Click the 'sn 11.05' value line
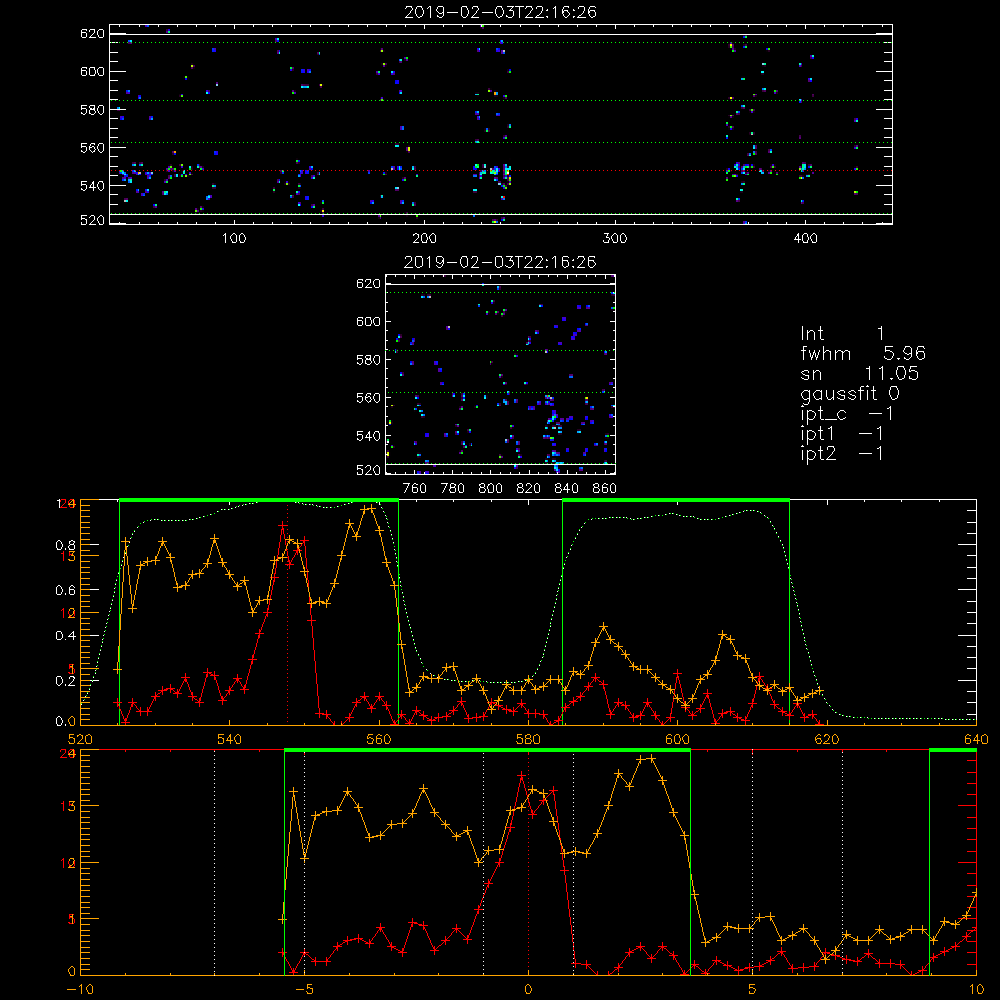The height and width of the screenshot is (1000, 1000). pos(860,374)
